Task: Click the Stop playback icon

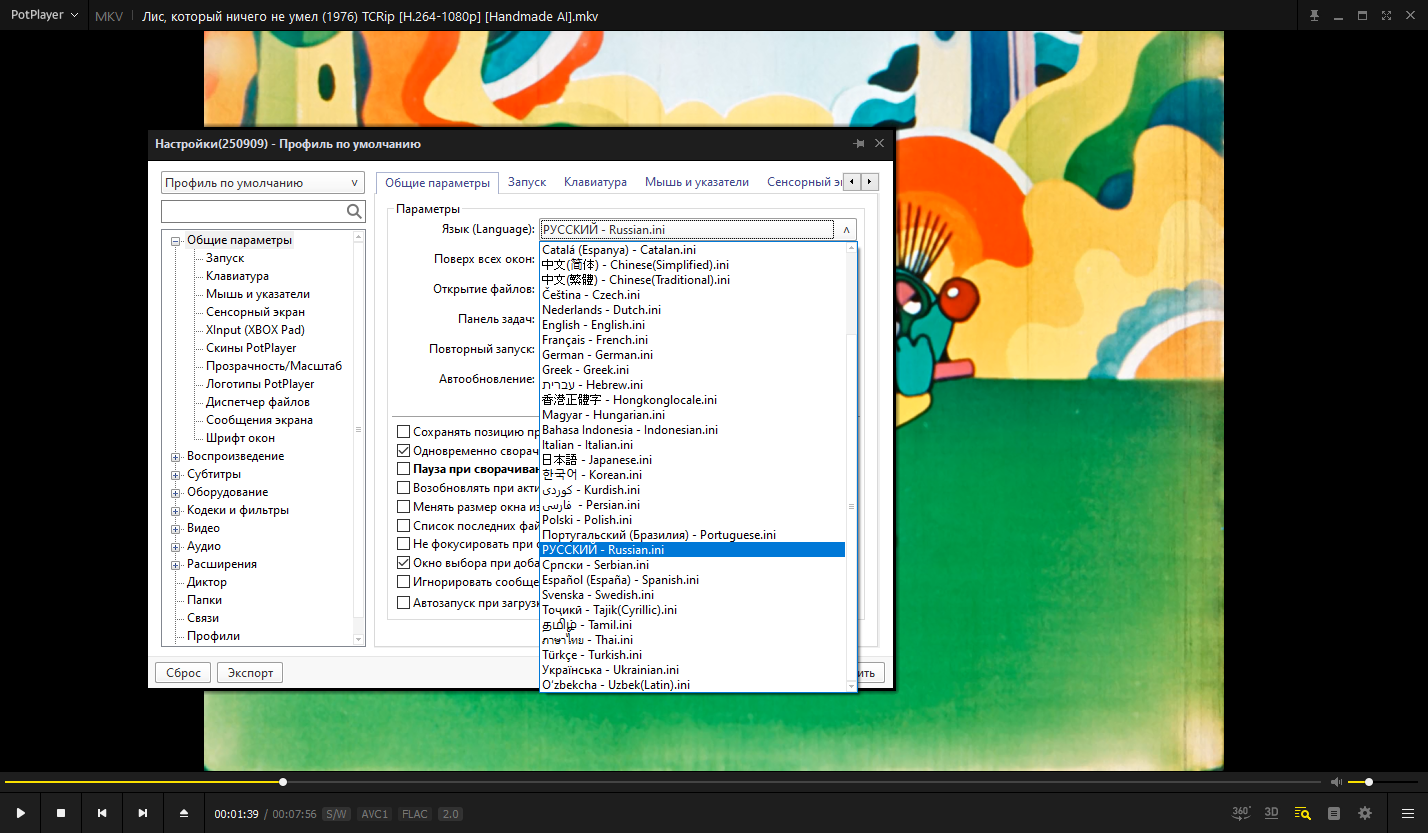Action: coord(61,813)
